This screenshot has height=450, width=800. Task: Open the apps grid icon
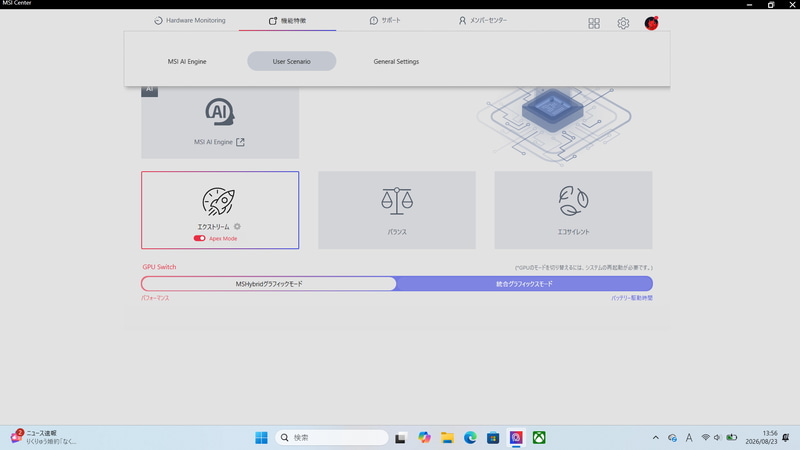[x=594, y=23]
